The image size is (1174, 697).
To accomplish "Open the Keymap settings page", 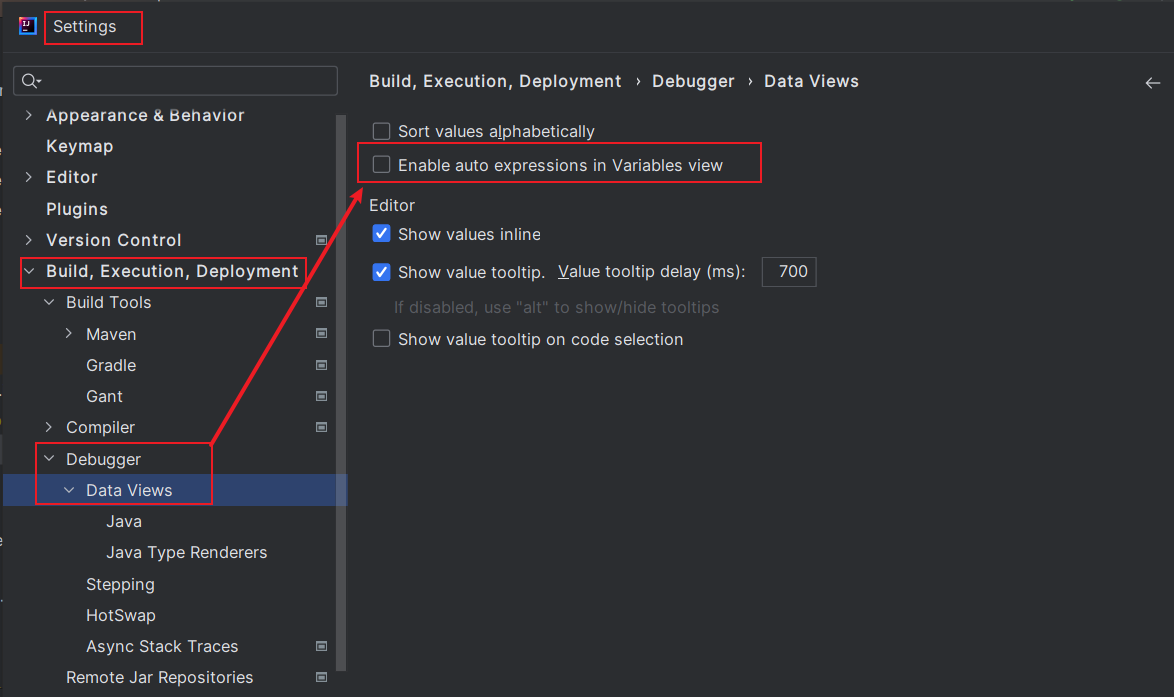I will (79, 146).
